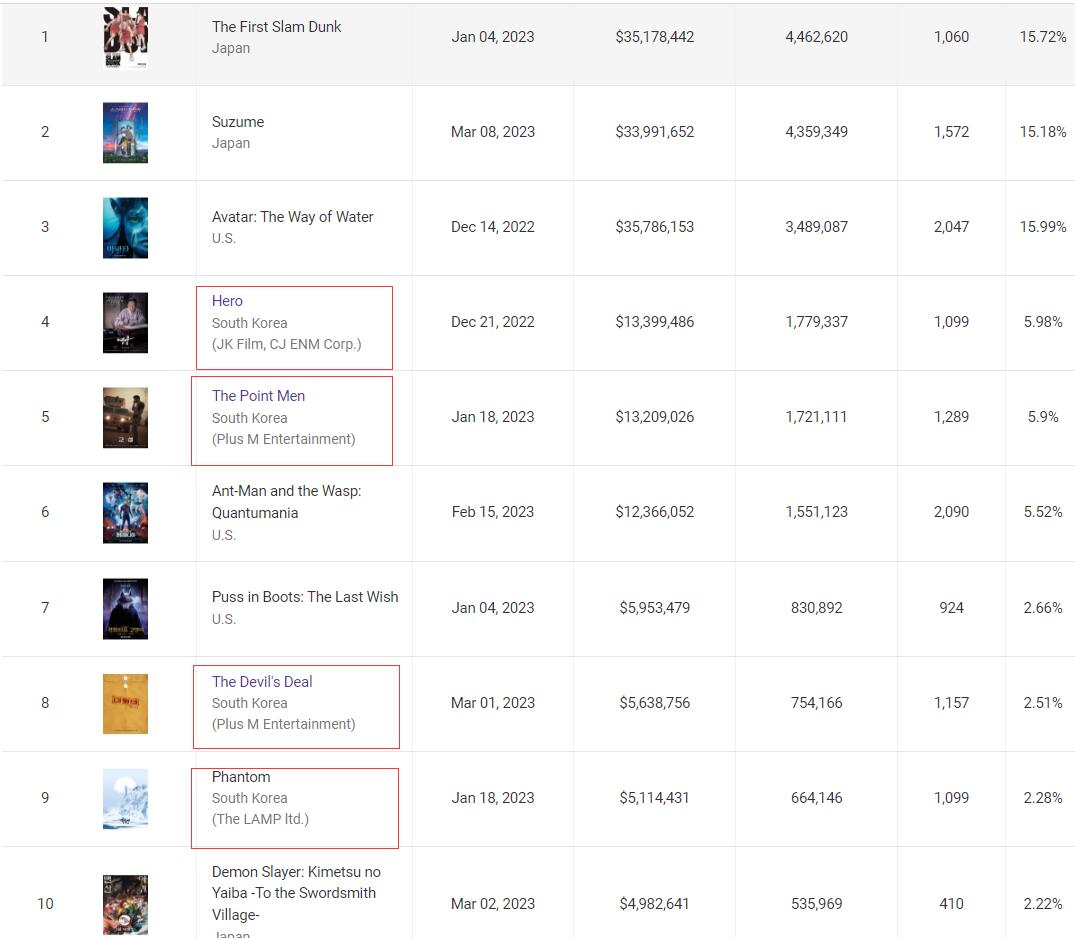Click the Suzume movie poster
Screen dimensions: 1075x938
click(125, 132)
